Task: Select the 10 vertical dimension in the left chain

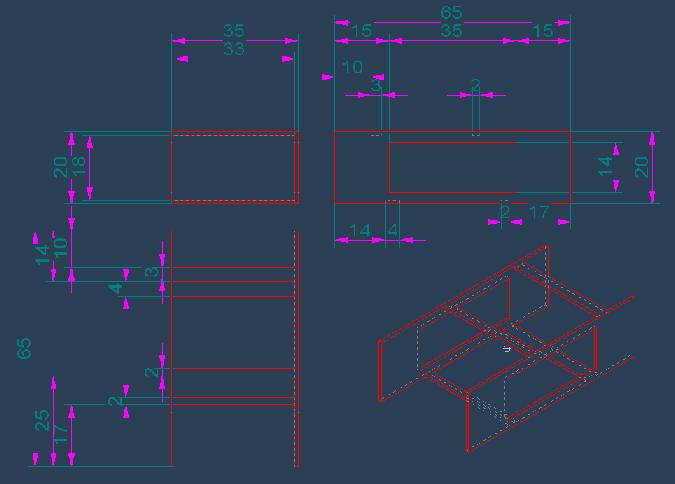Action: coord(61,245)
